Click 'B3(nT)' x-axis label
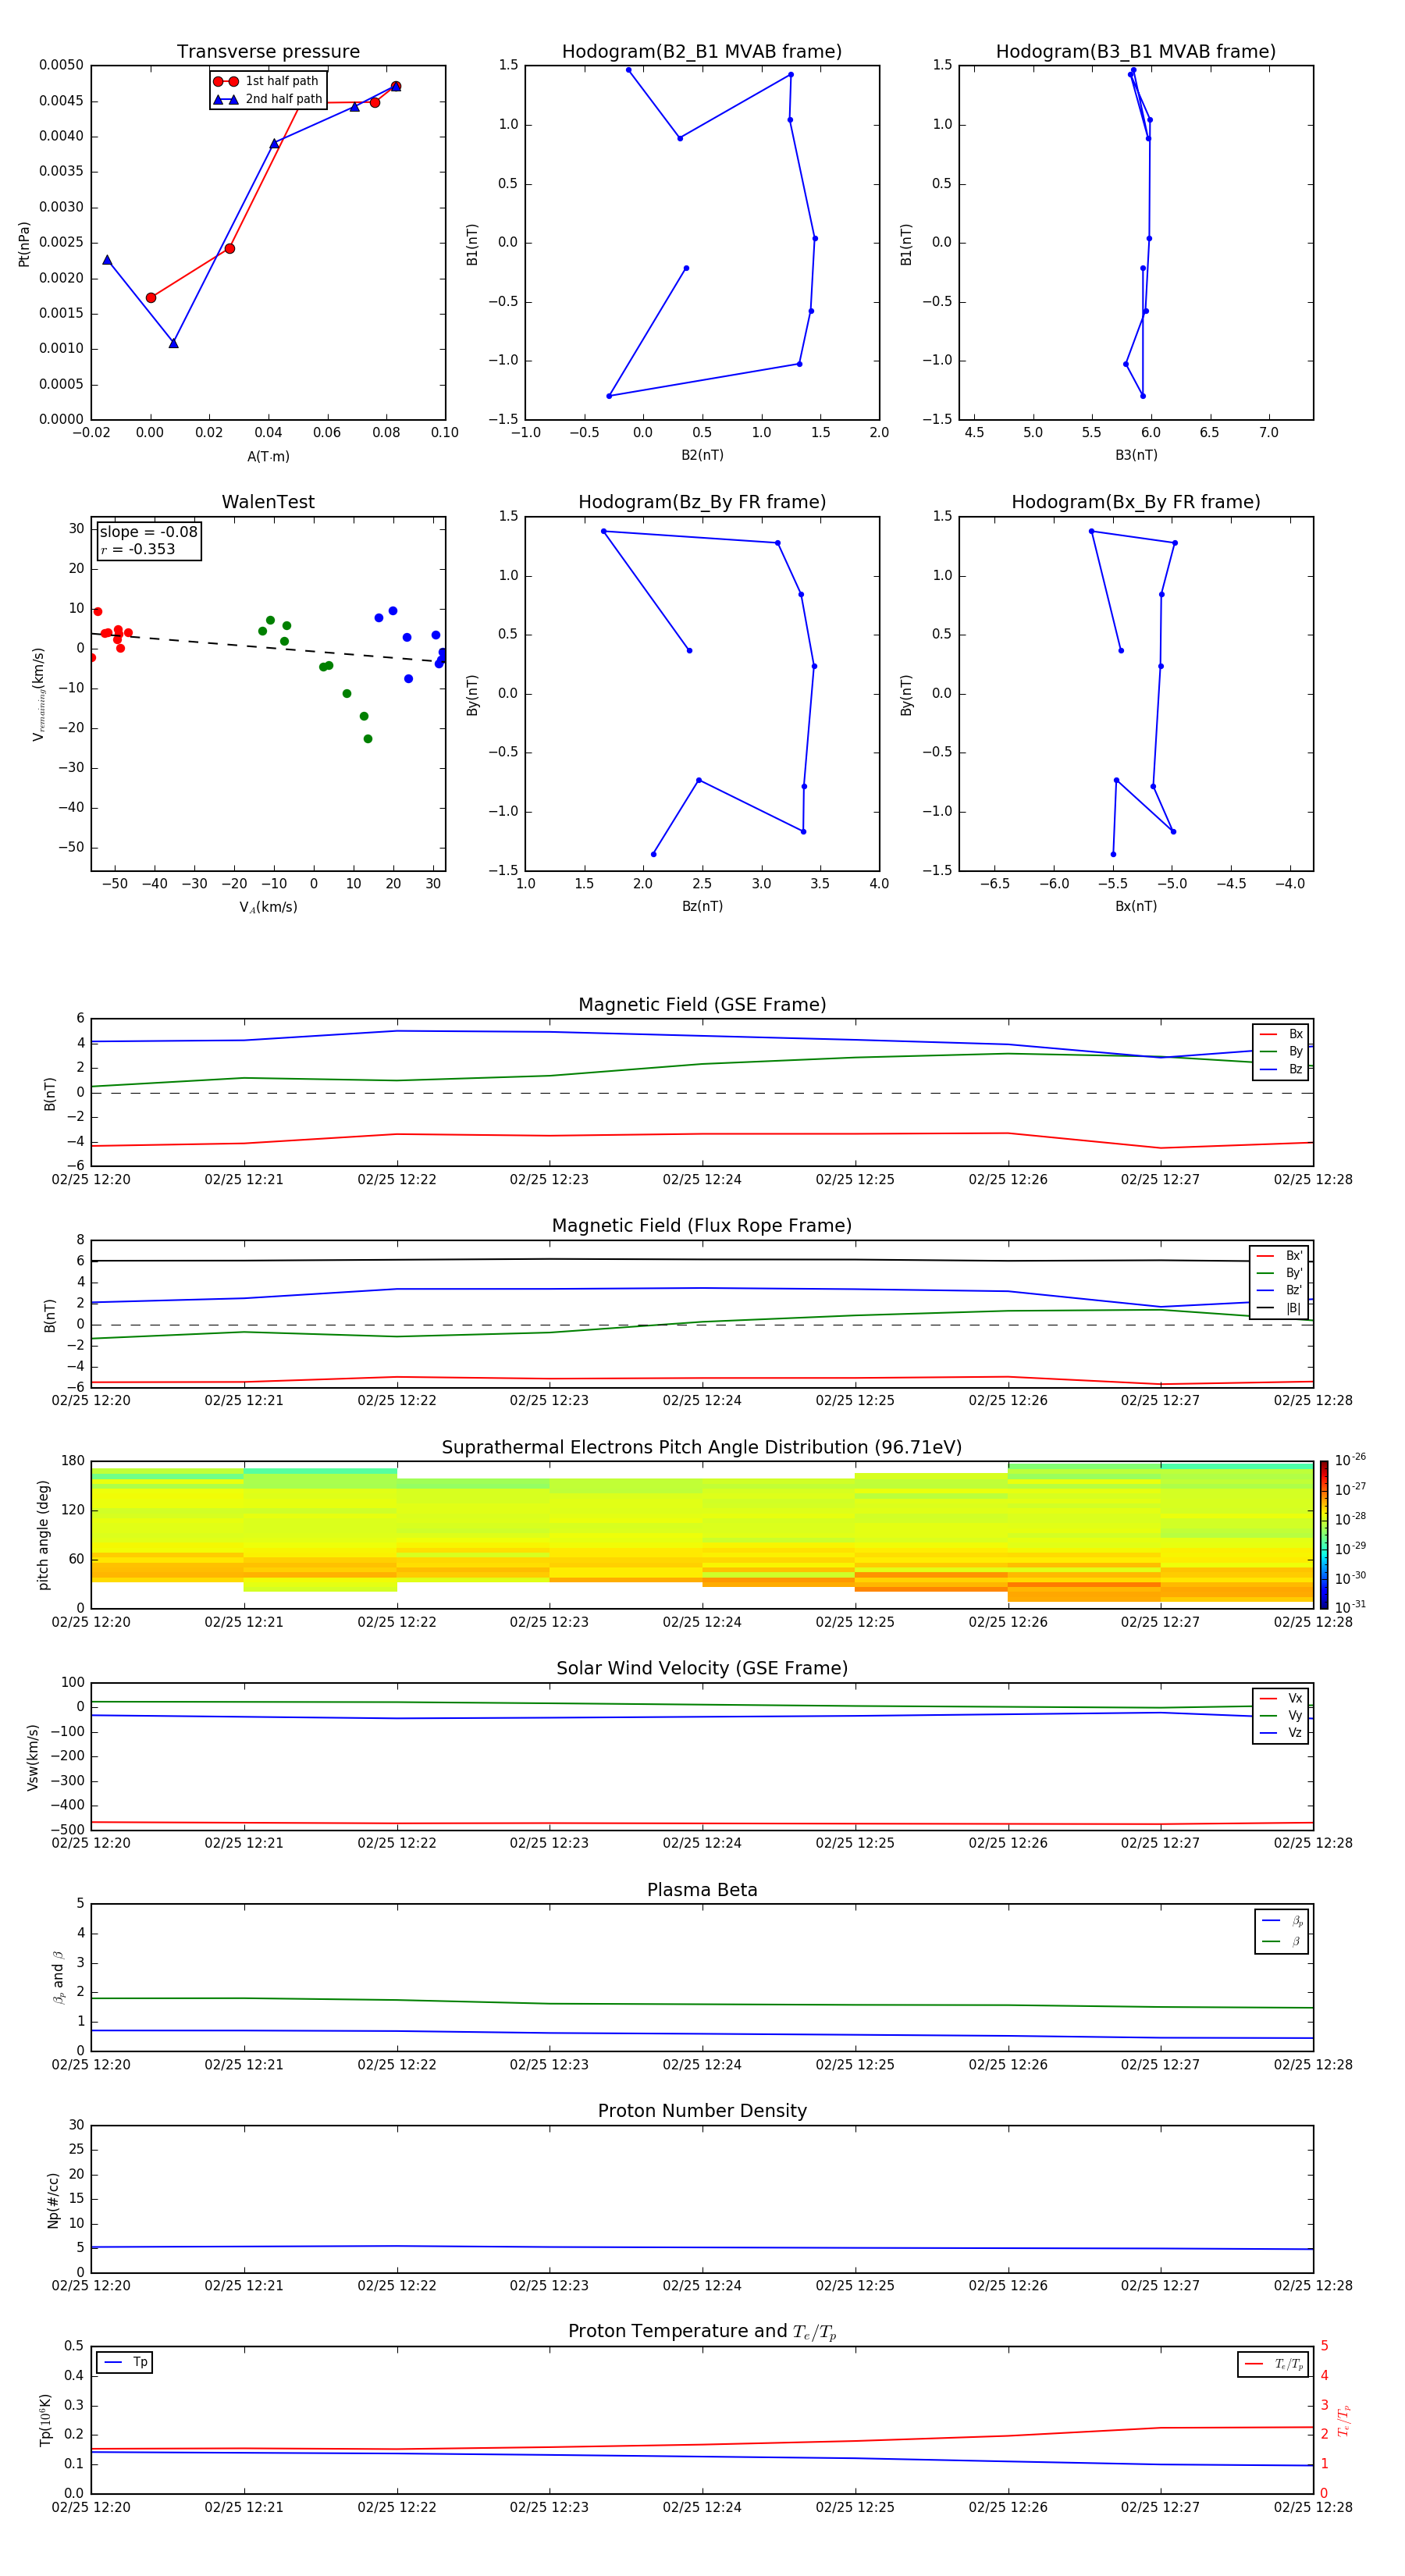 tap(1136, 455)
